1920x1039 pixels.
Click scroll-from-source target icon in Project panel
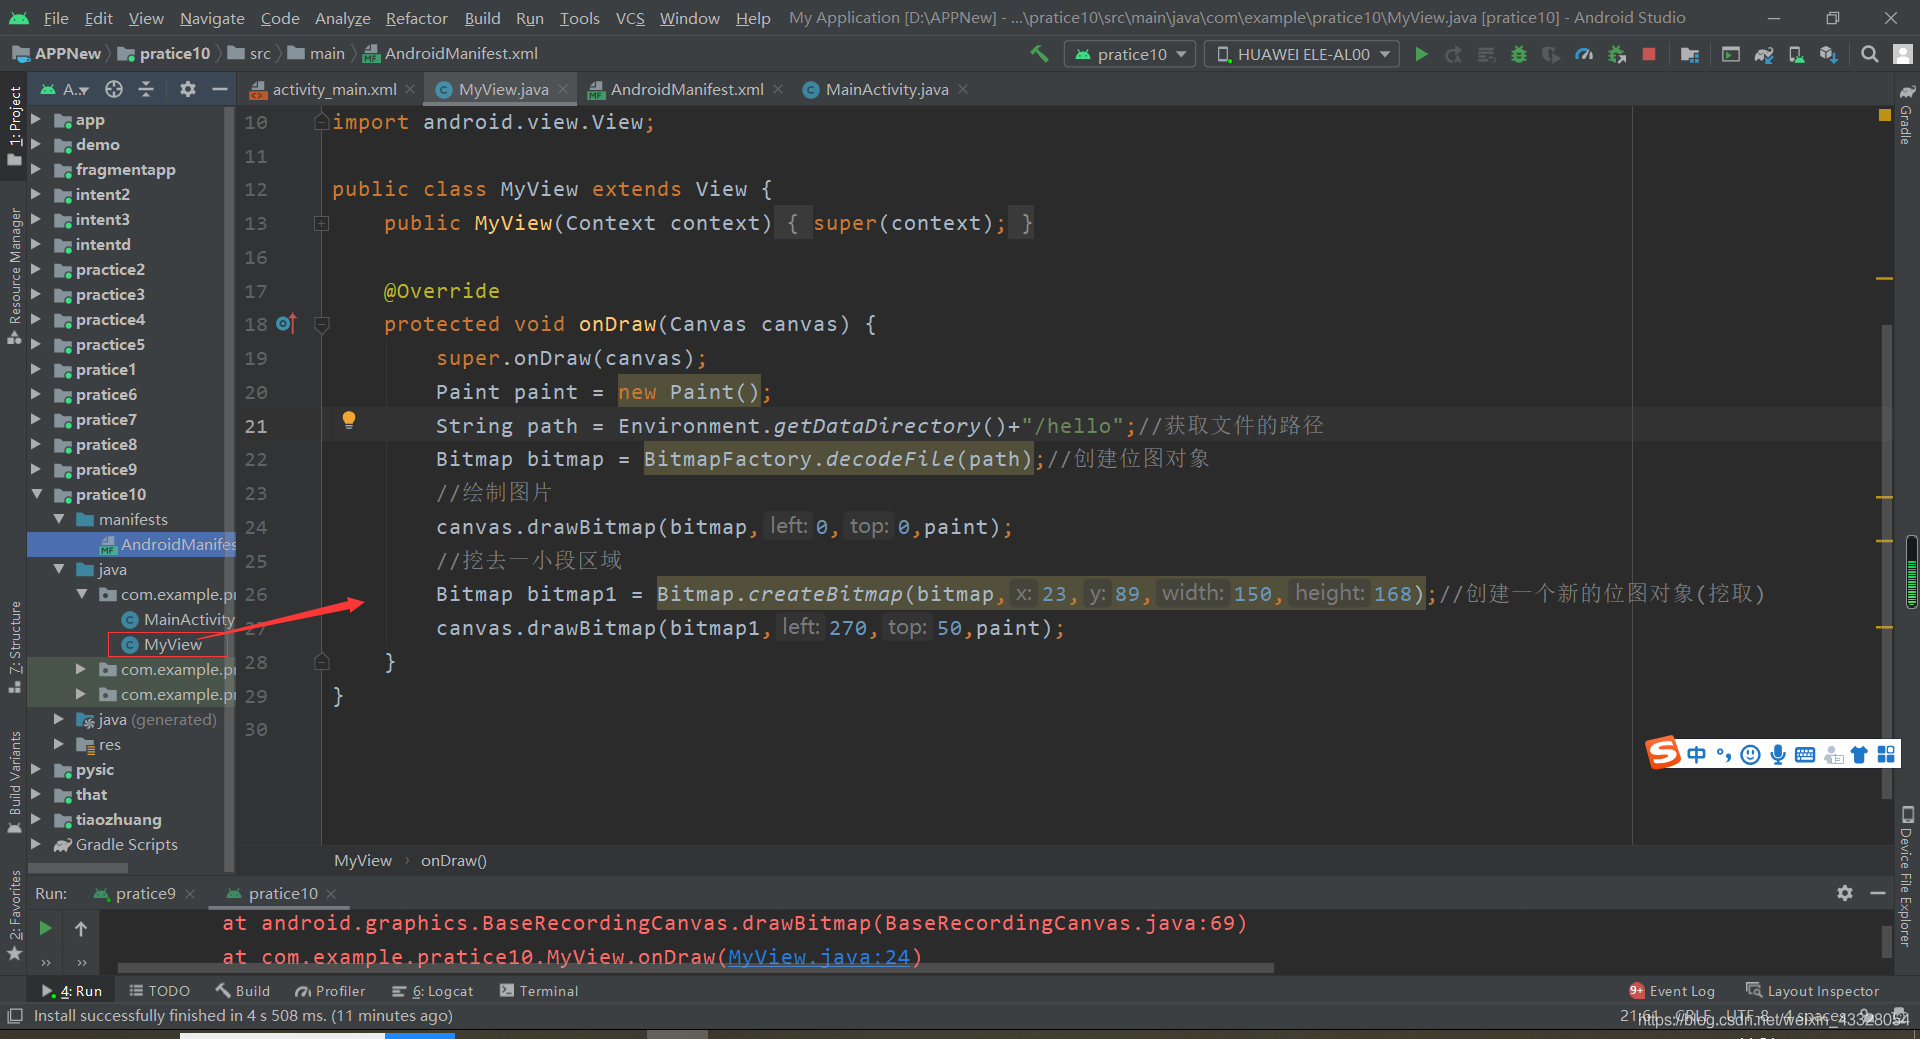114,89
